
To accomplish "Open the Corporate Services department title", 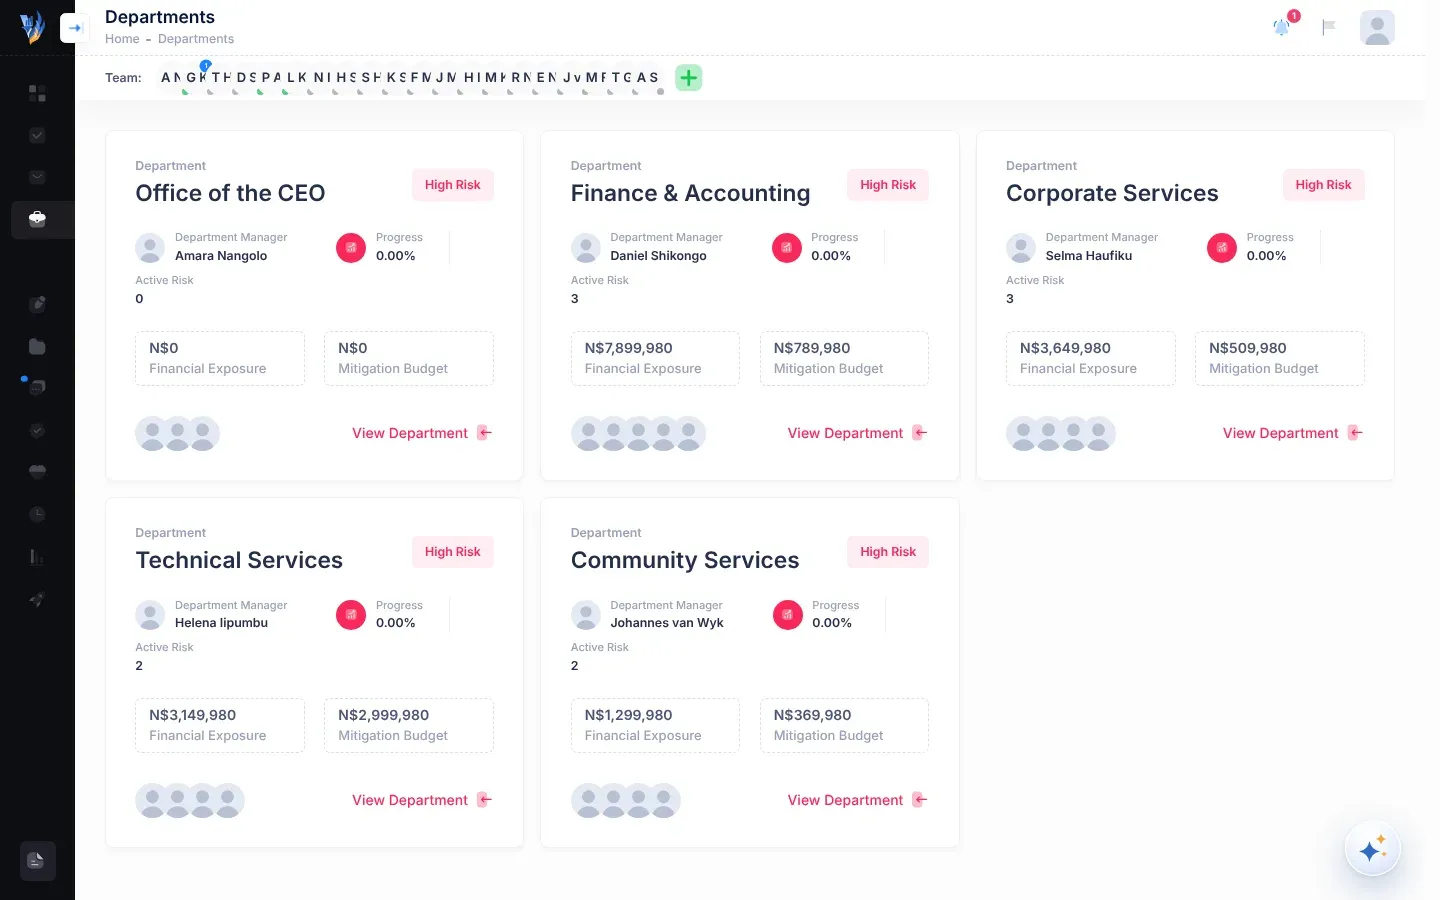I will pyautogui.click(x=1112, y=193).
